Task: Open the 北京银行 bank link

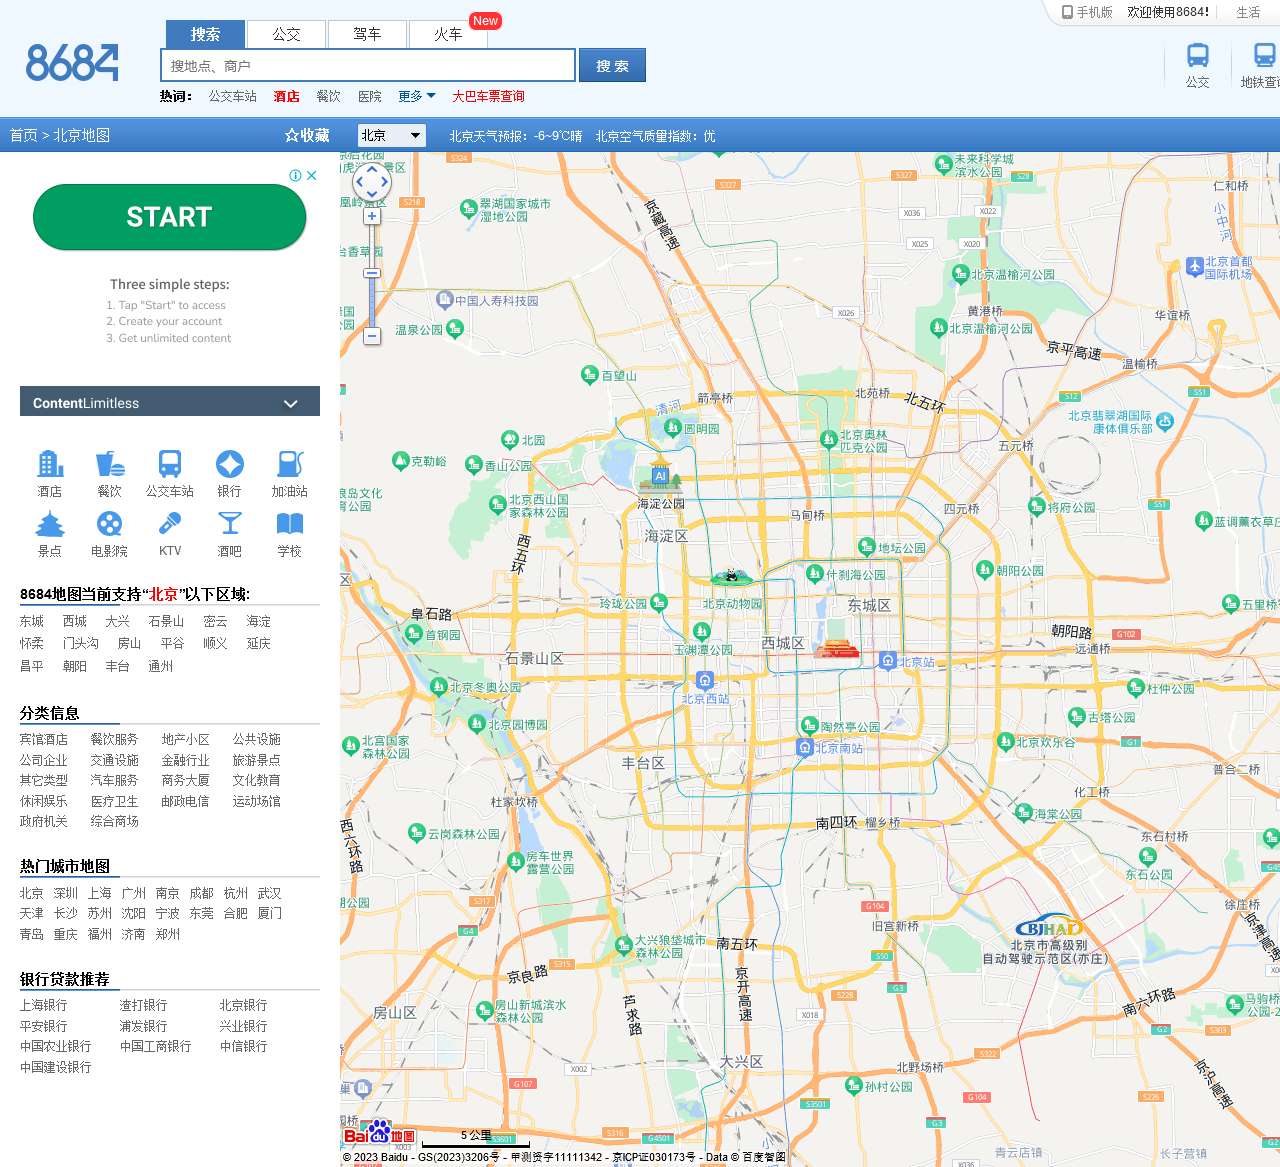Action: tap(243, 1005)
